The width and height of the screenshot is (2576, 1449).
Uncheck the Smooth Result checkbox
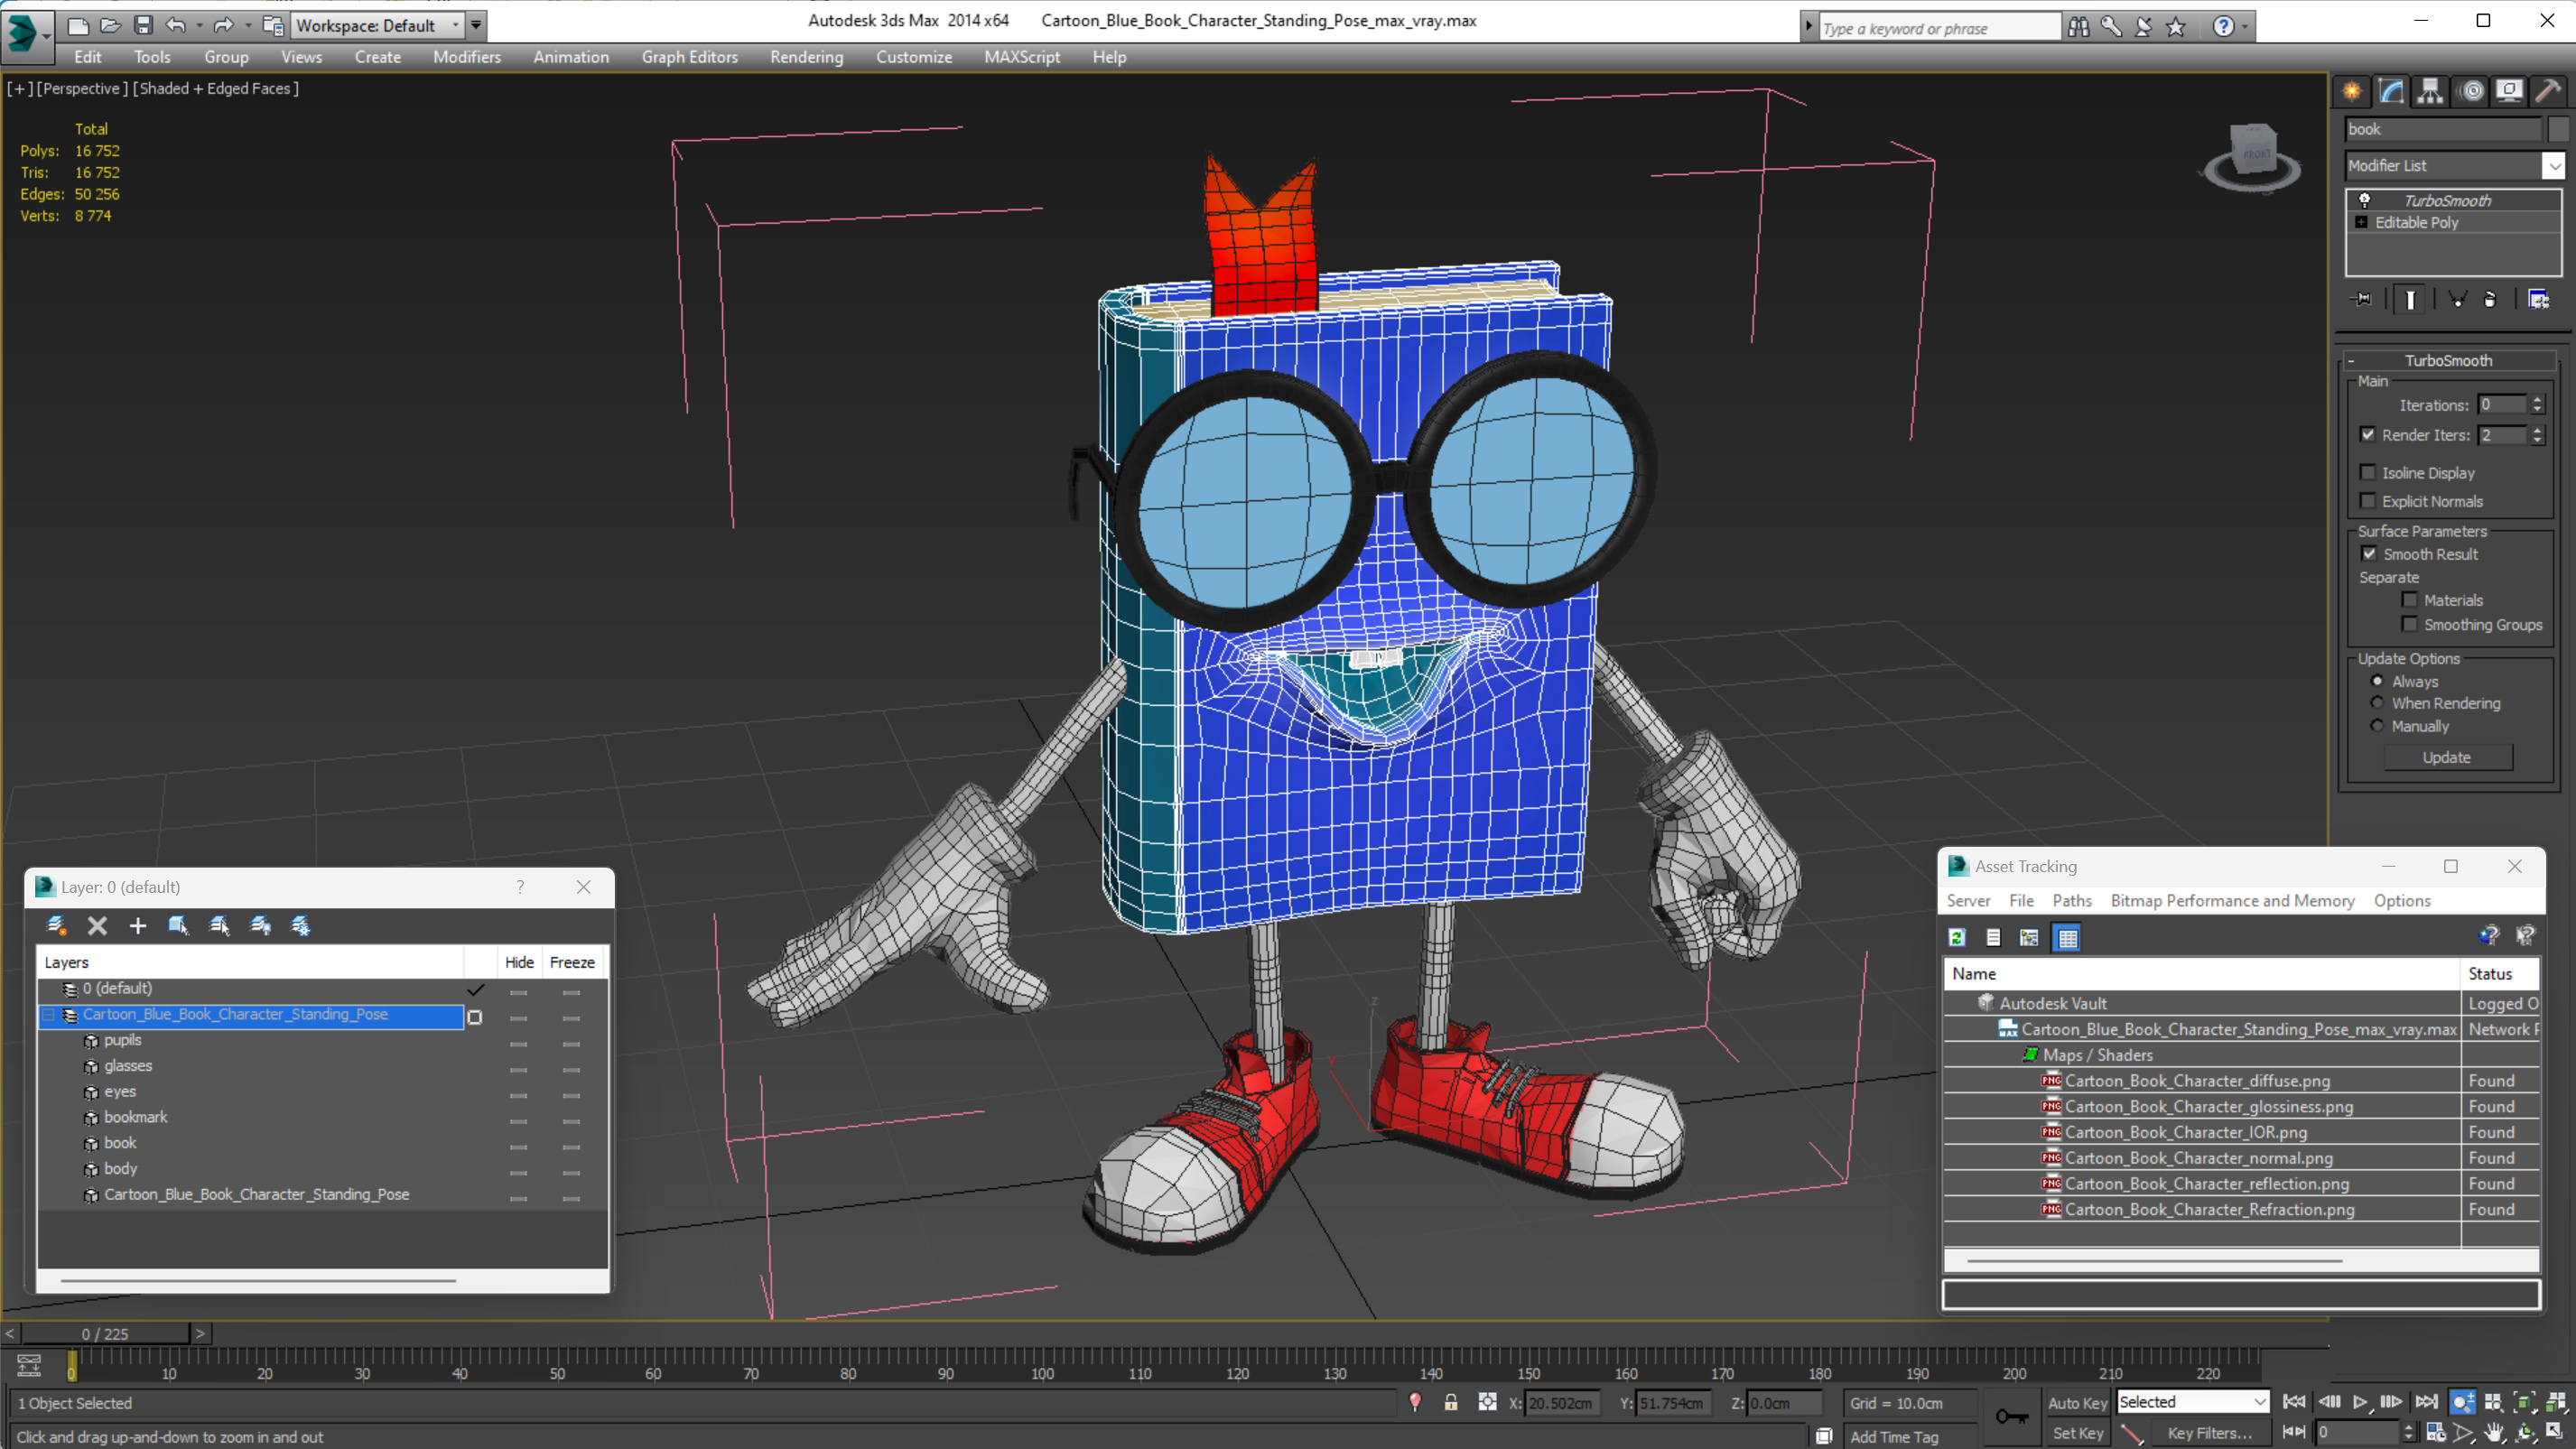pos(2369,554)
